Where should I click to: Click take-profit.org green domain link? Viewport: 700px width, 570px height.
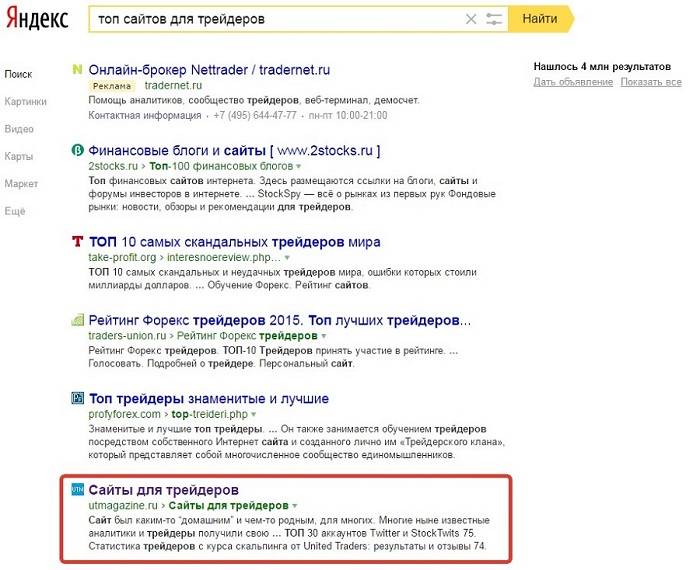click(x=122, y=258)
